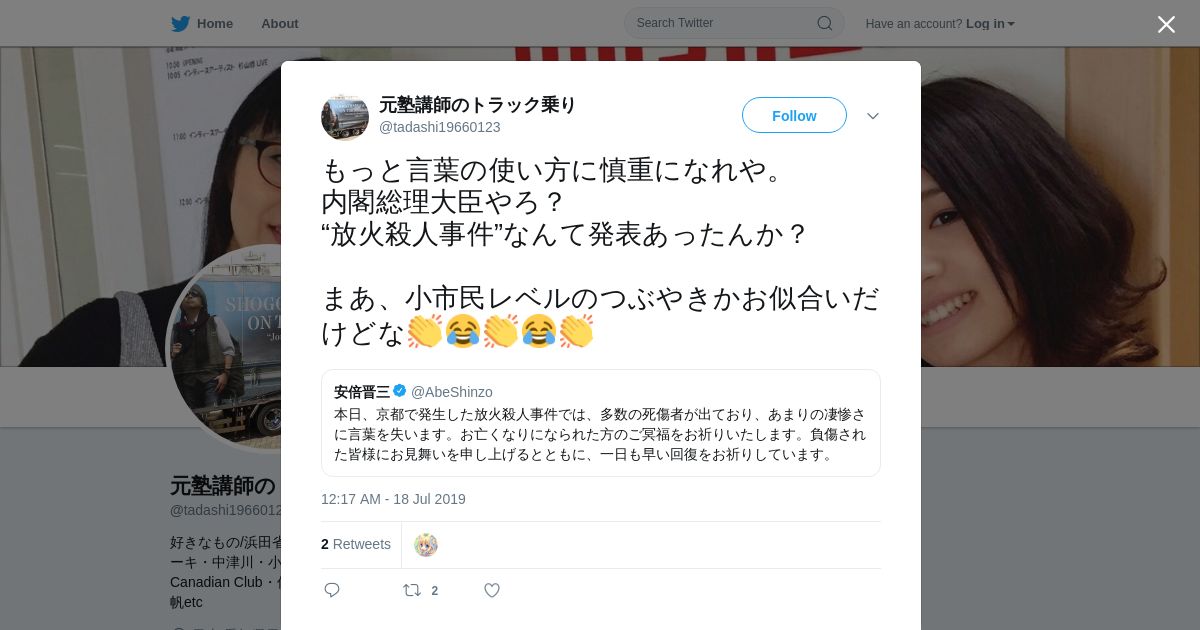Like the tweet with the heart icon
This screenshot has height=630, width=1200.
point(492,590)
